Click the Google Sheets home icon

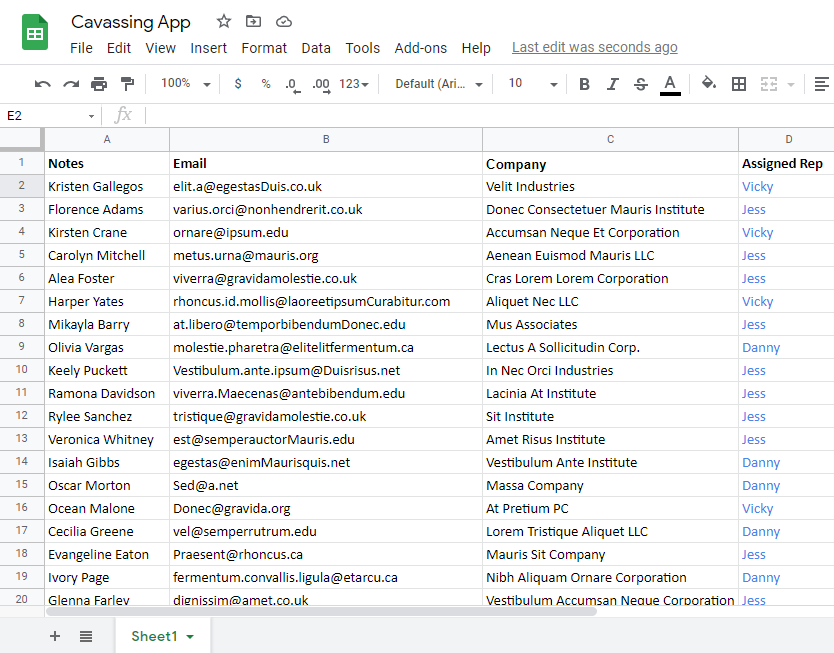point(35,33)
